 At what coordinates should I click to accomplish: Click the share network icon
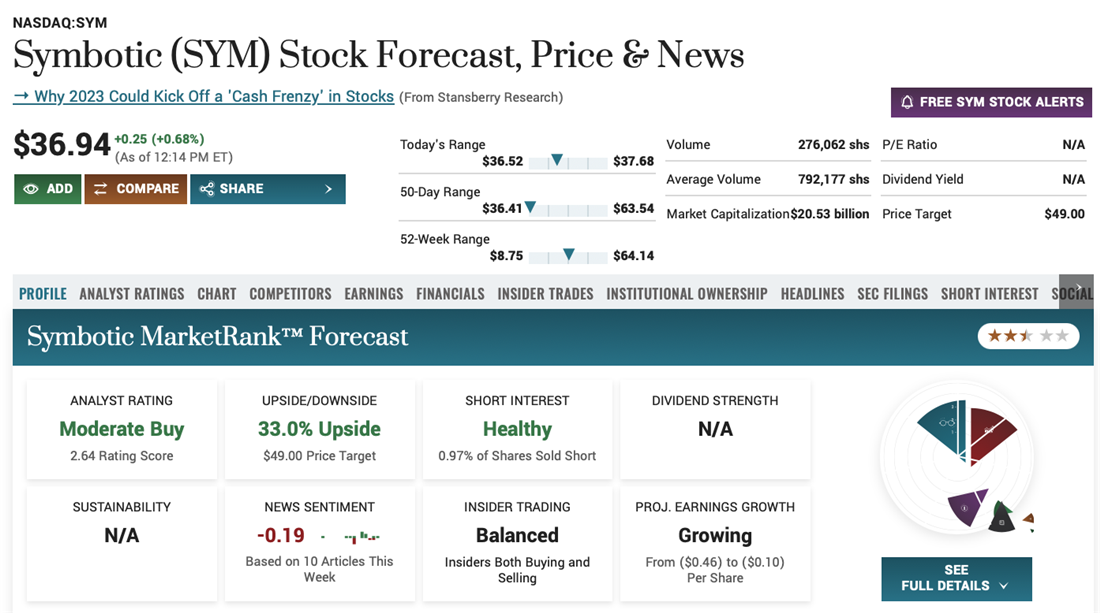point(207,189)
